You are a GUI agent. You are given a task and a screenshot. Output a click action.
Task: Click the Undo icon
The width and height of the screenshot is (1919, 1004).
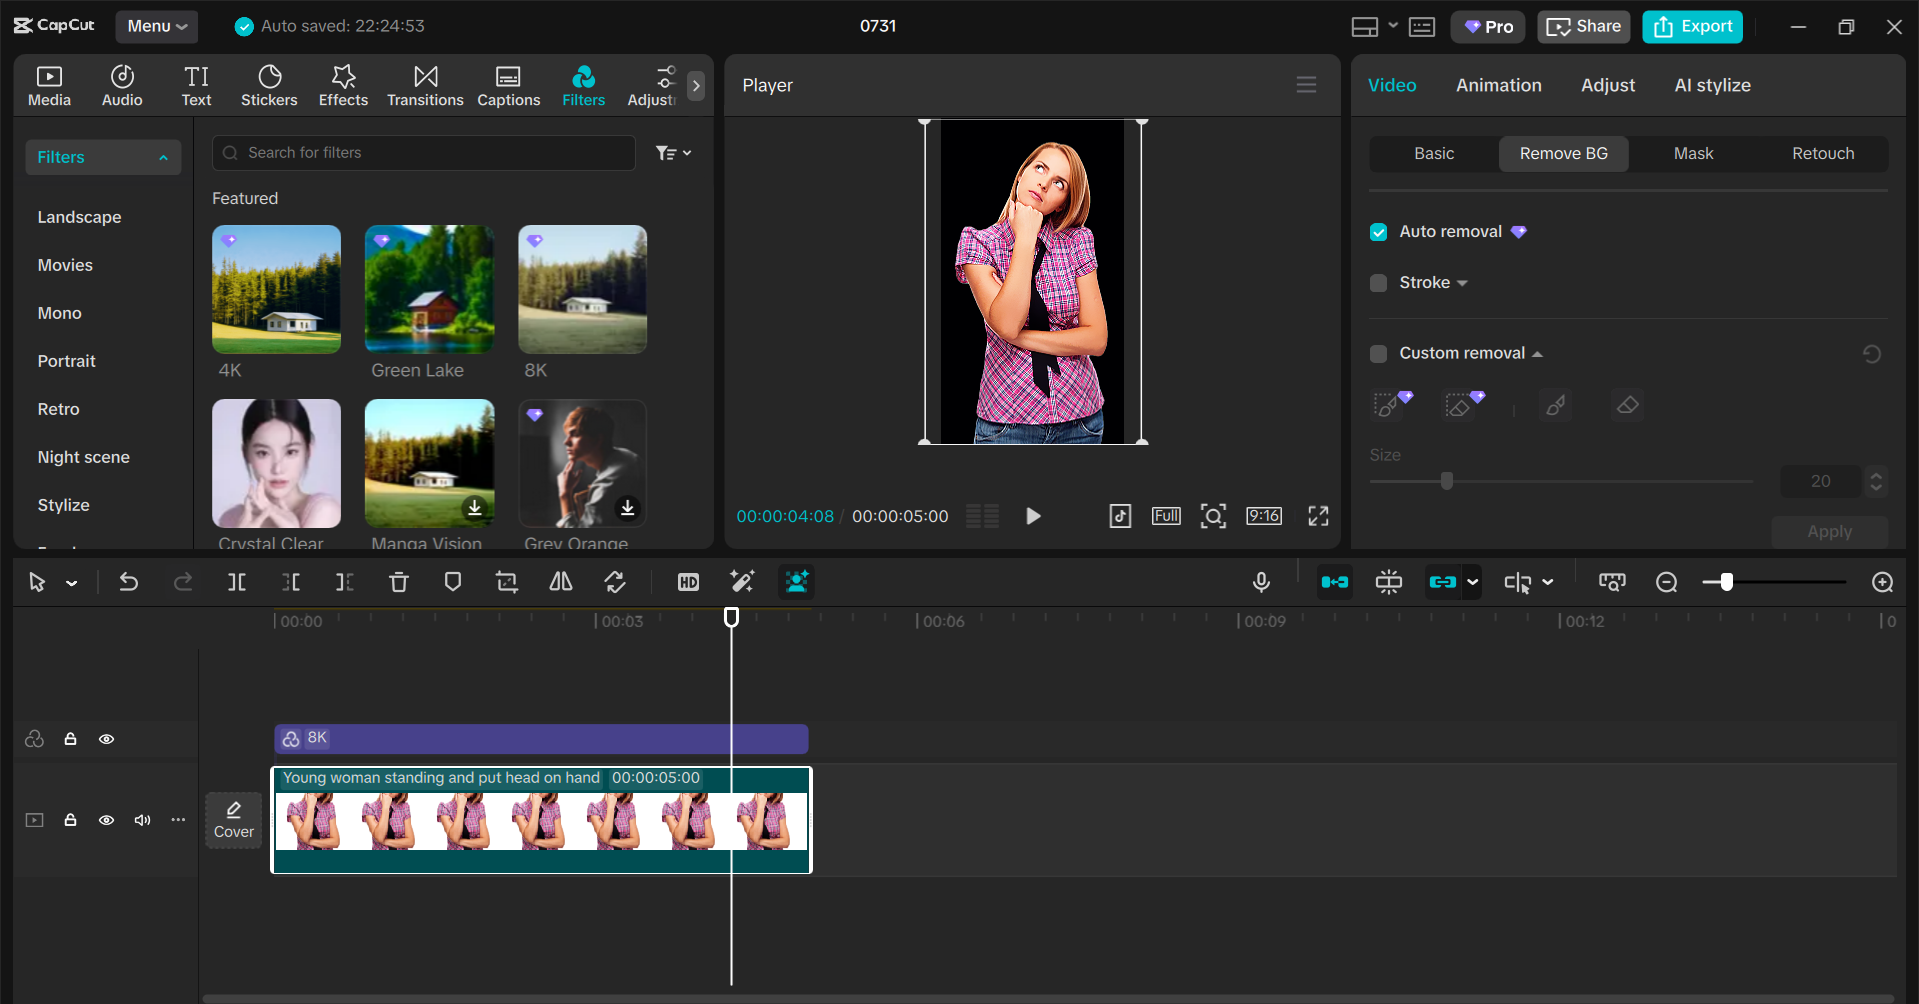pos(129,581)
